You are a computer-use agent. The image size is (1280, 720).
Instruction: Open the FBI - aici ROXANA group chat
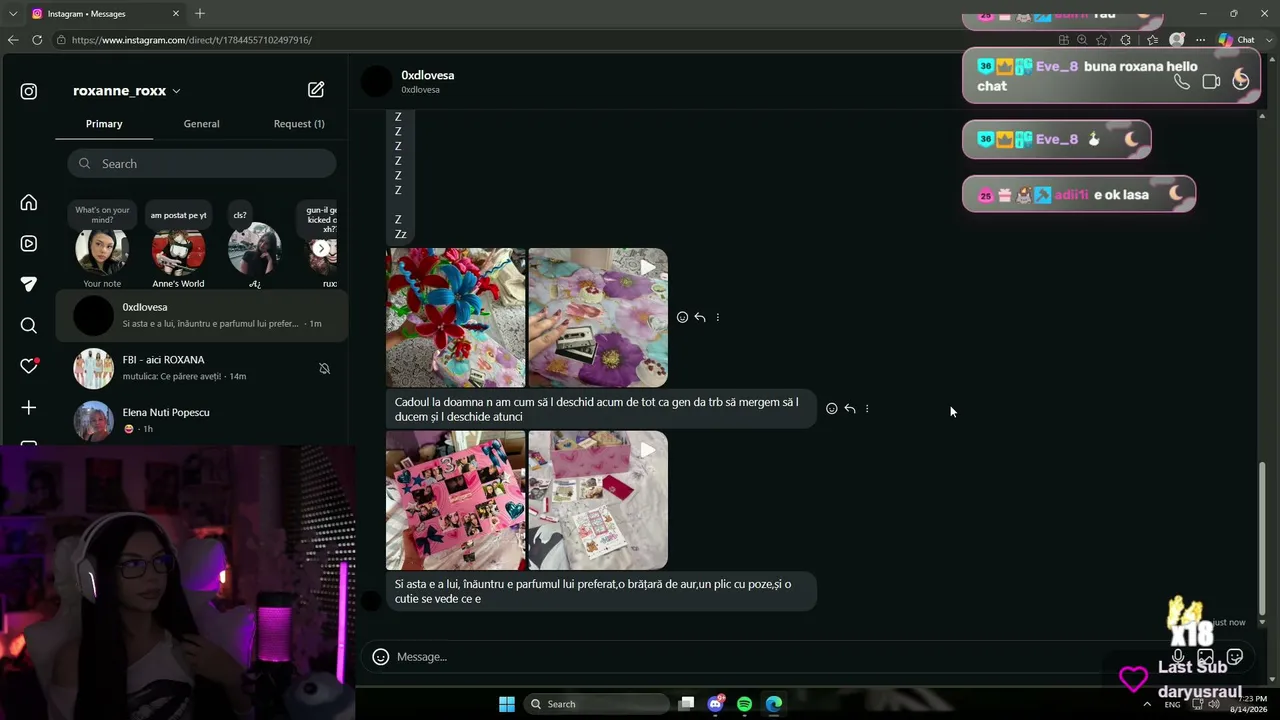tap(202, 368)
